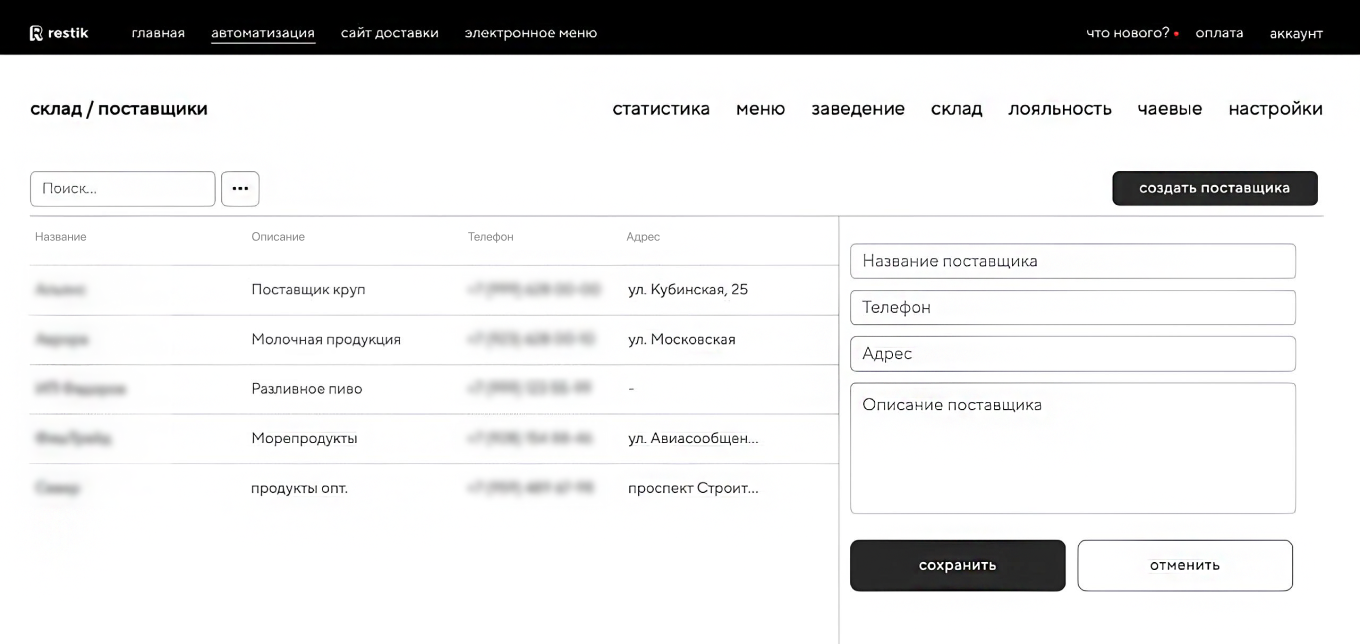Select the 'лояльность' tab
The width and height of the screenshot is (1360, 644).
(x=1060, y=109)
